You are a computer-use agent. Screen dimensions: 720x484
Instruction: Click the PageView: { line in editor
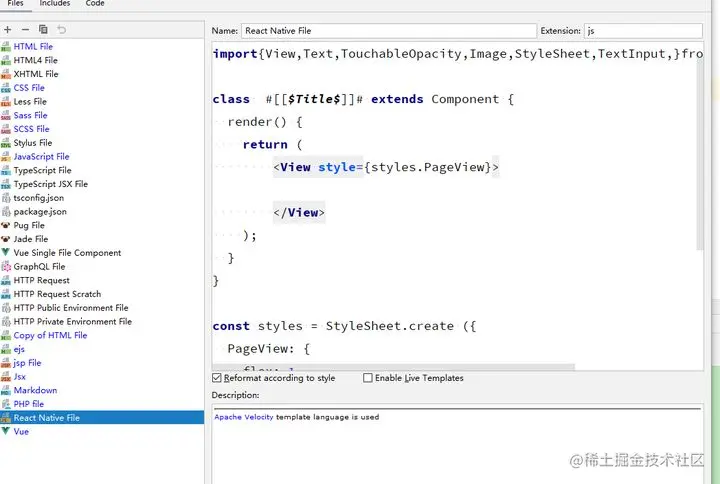click(269, 349)
